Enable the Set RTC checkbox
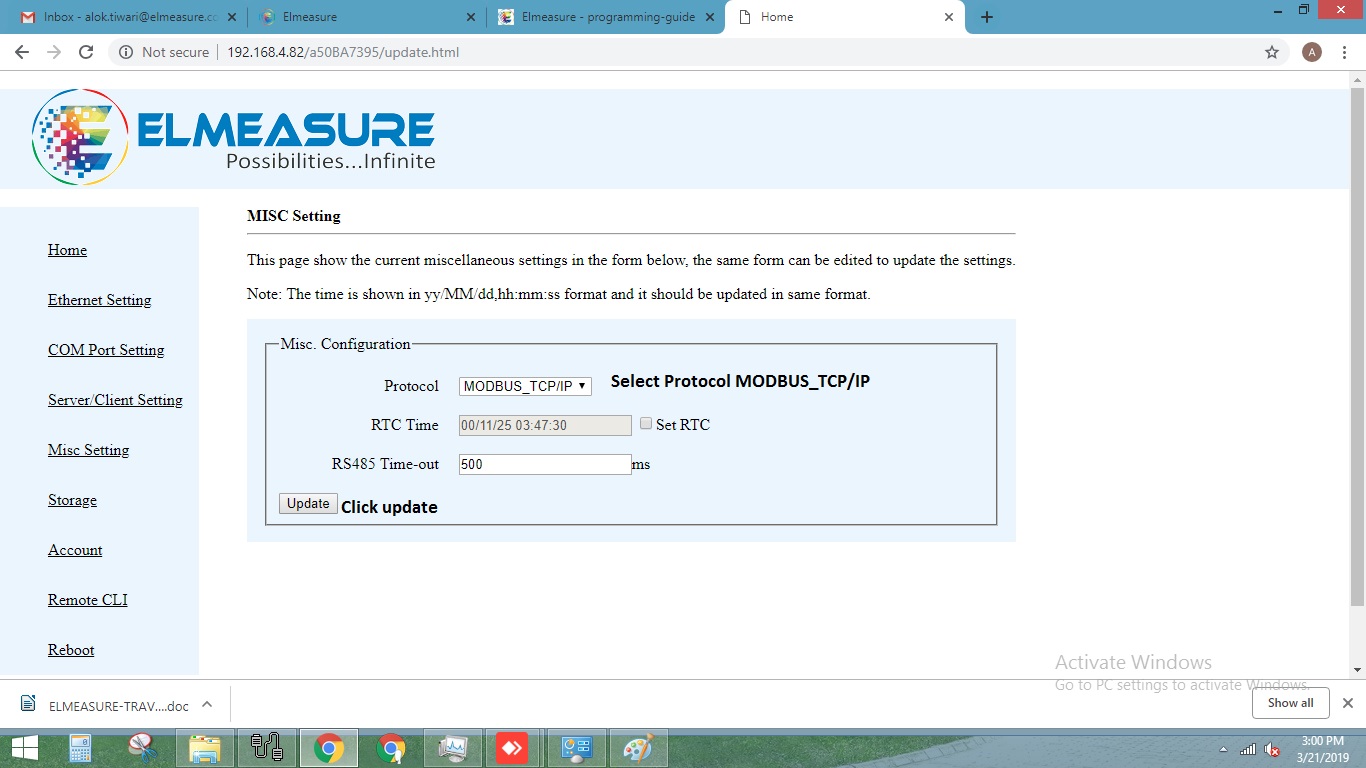This screenshot has height=768, width=1366. 646,423
